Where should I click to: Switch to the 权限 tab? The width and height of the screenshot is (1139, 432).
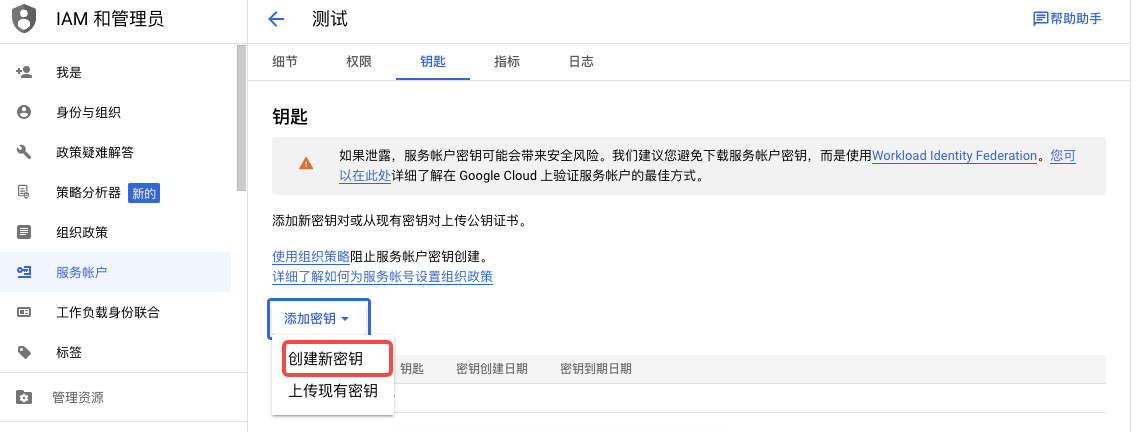(359, 61)
